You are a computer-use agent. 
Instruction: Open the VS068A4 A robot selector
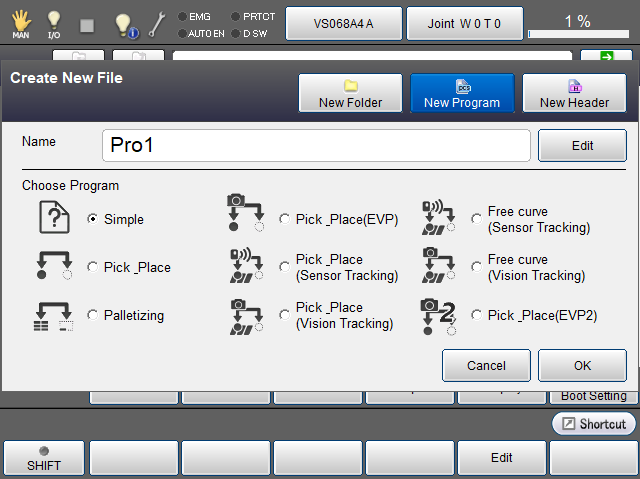click(x=343, y=22)
